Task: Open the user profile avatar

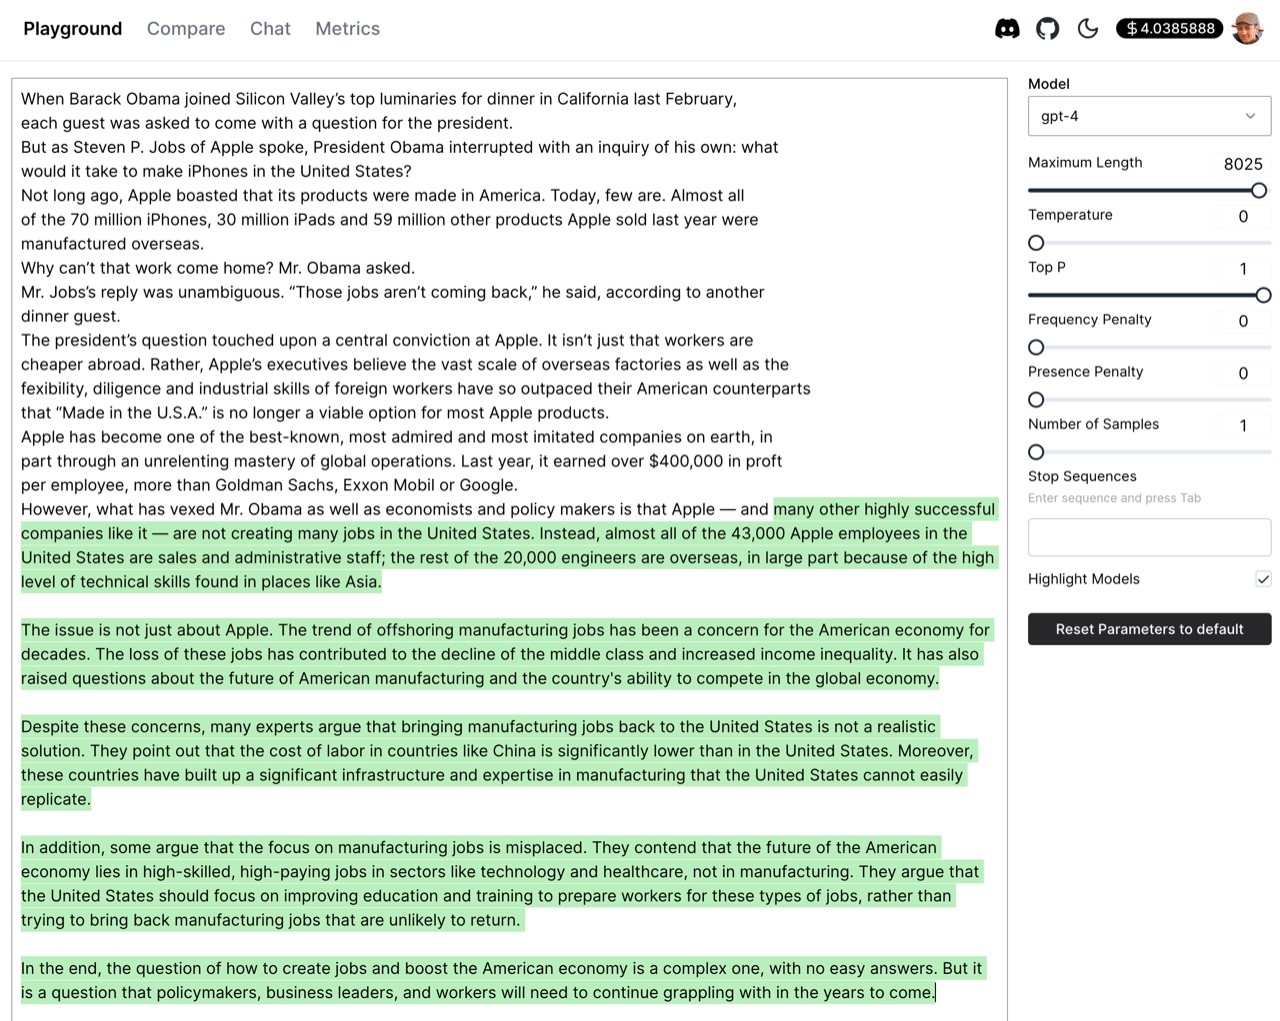Action: point(1248,29)
